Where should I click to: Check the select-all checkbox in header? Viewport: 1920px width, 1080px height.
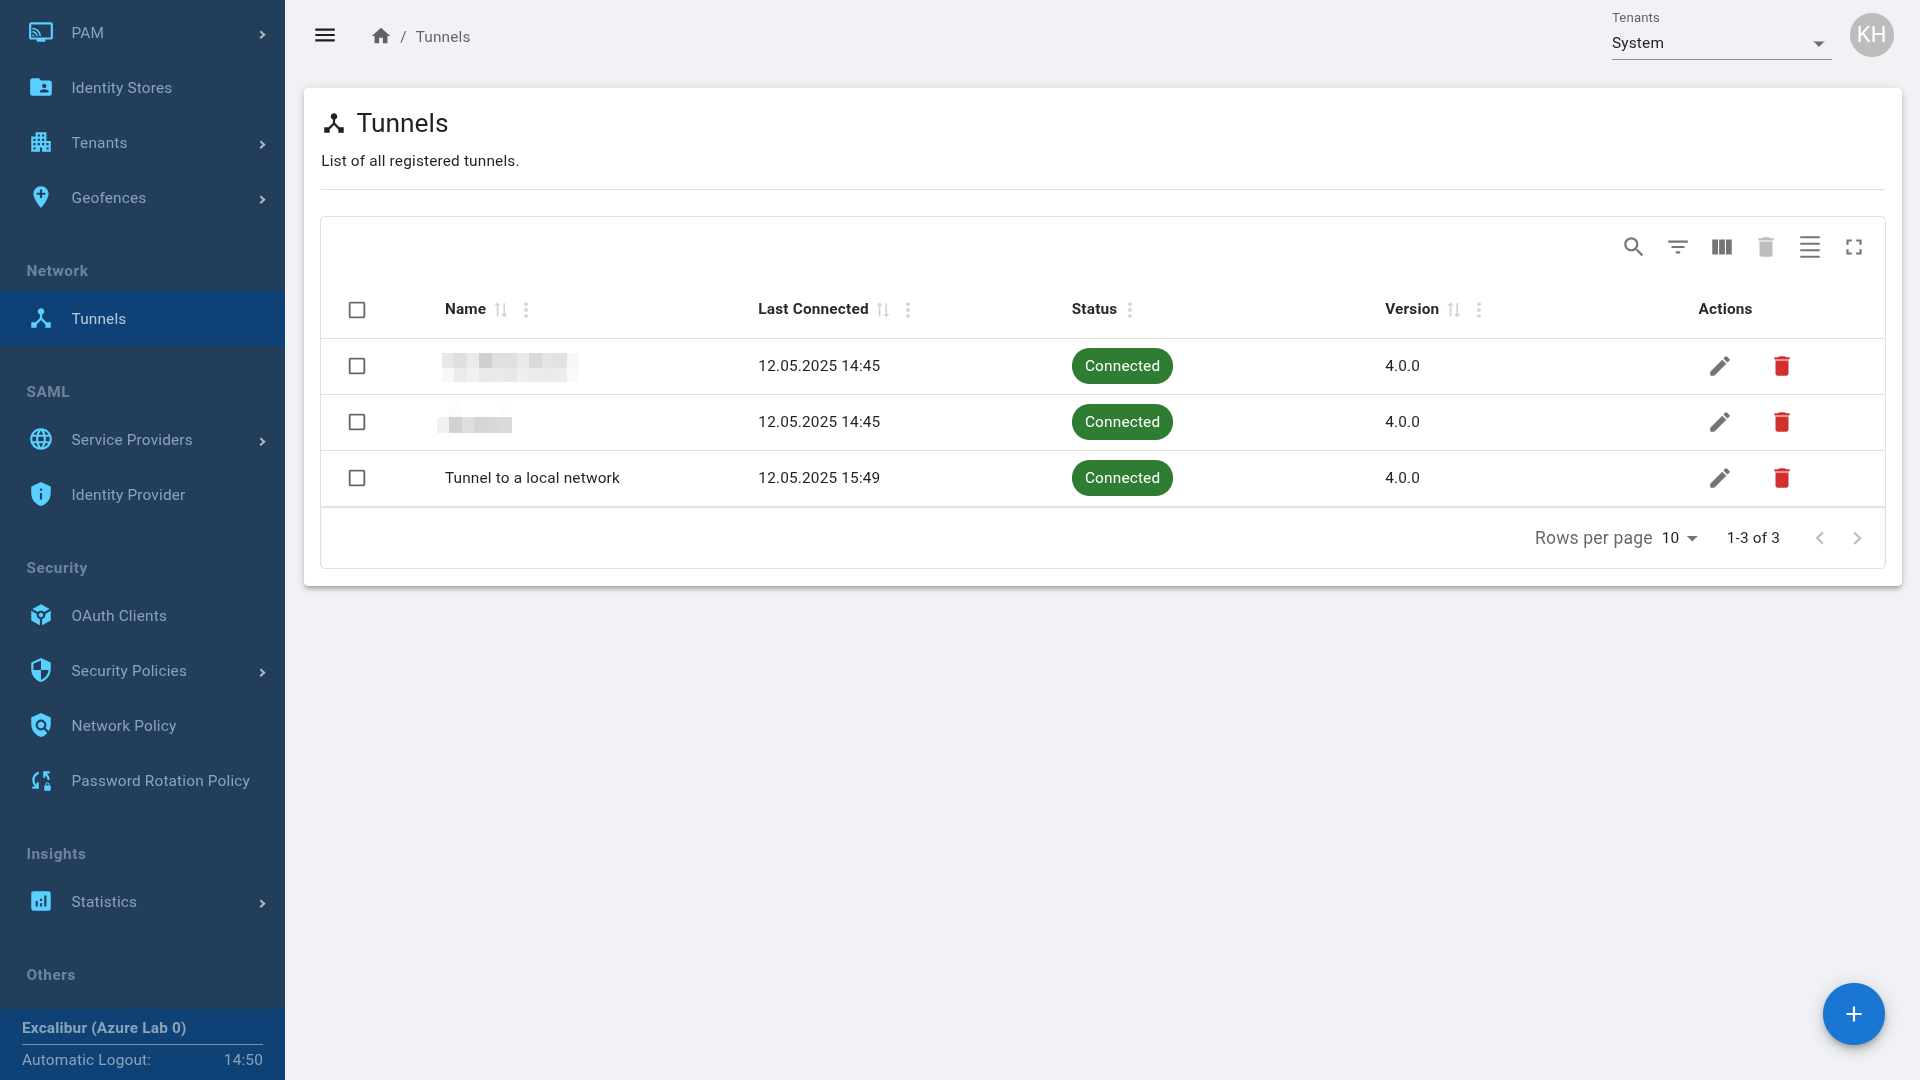click(x=357, y=310)
